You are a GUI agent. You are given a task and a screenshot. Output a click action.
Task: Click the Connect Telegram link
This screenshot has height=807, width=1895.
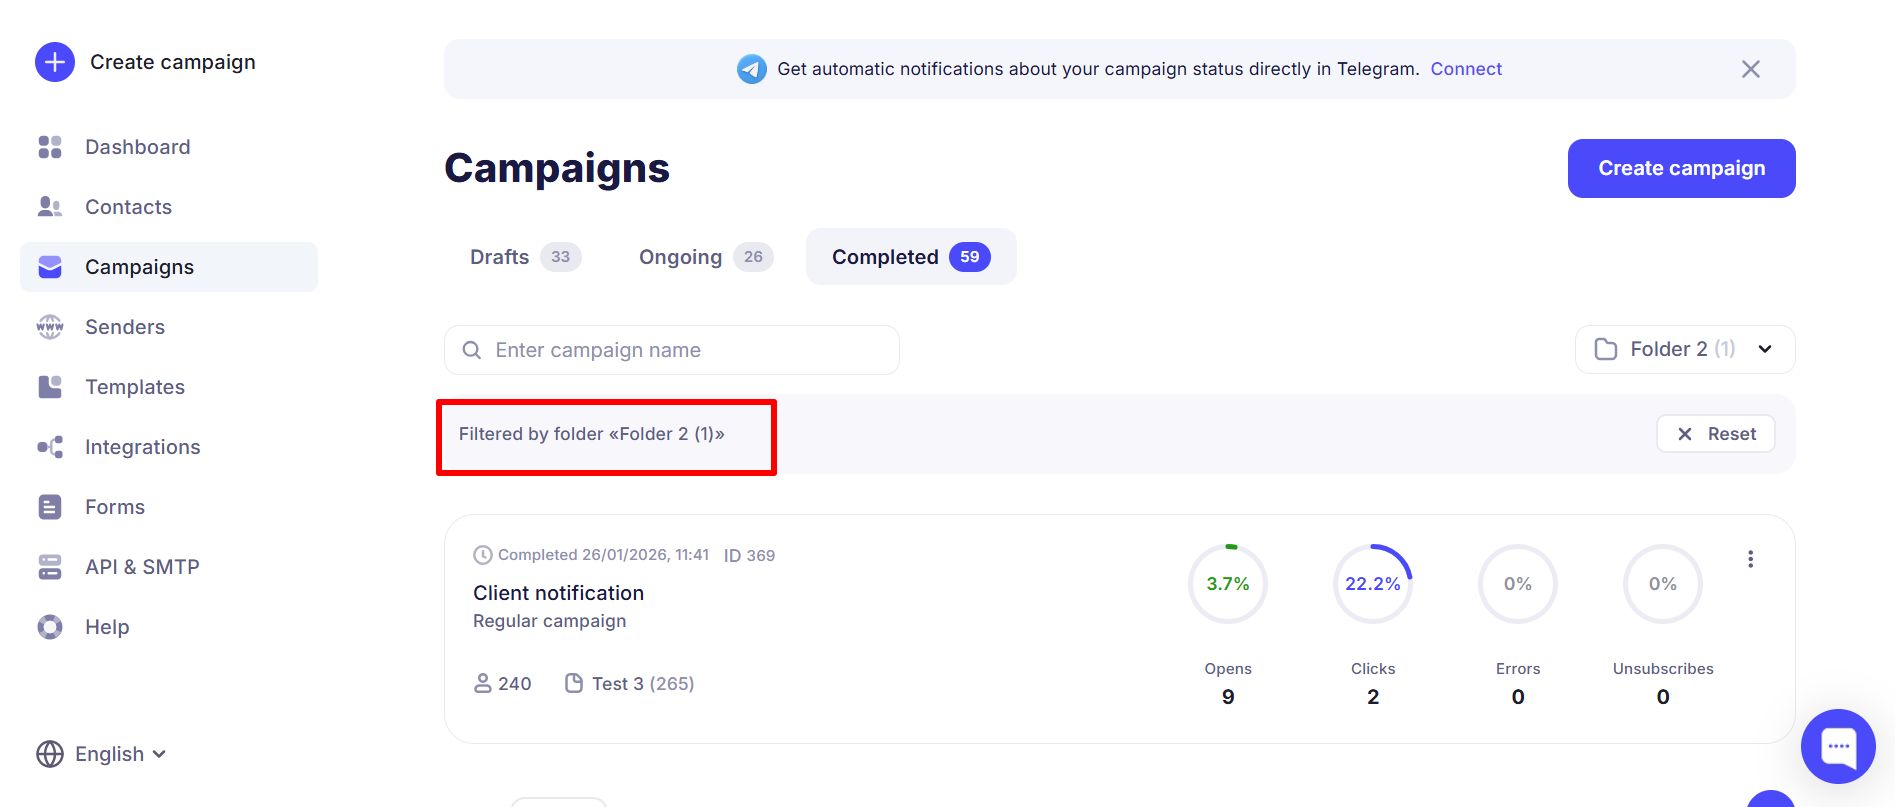(1465, 69)
